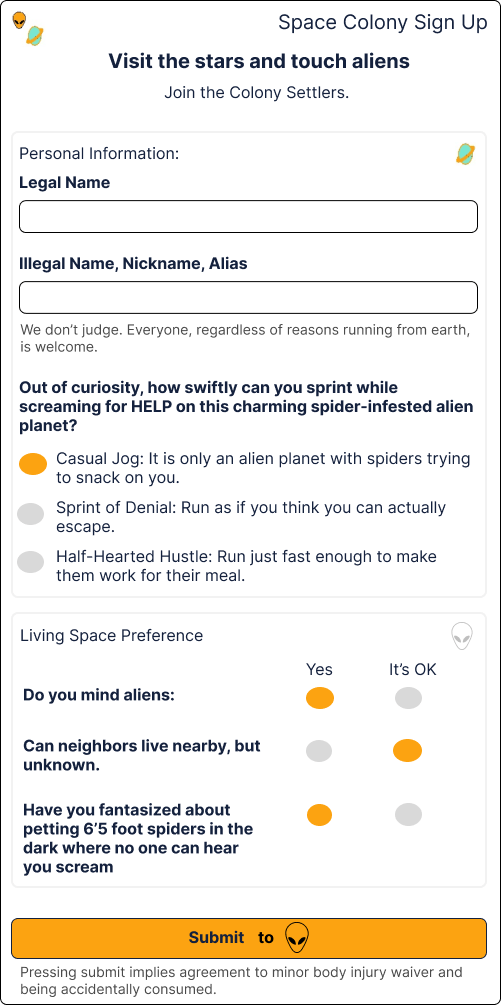The image size is (501, 1005).
Task: Focus the Illegal Name, Nickname, Alias field
Action: [249, 297]
